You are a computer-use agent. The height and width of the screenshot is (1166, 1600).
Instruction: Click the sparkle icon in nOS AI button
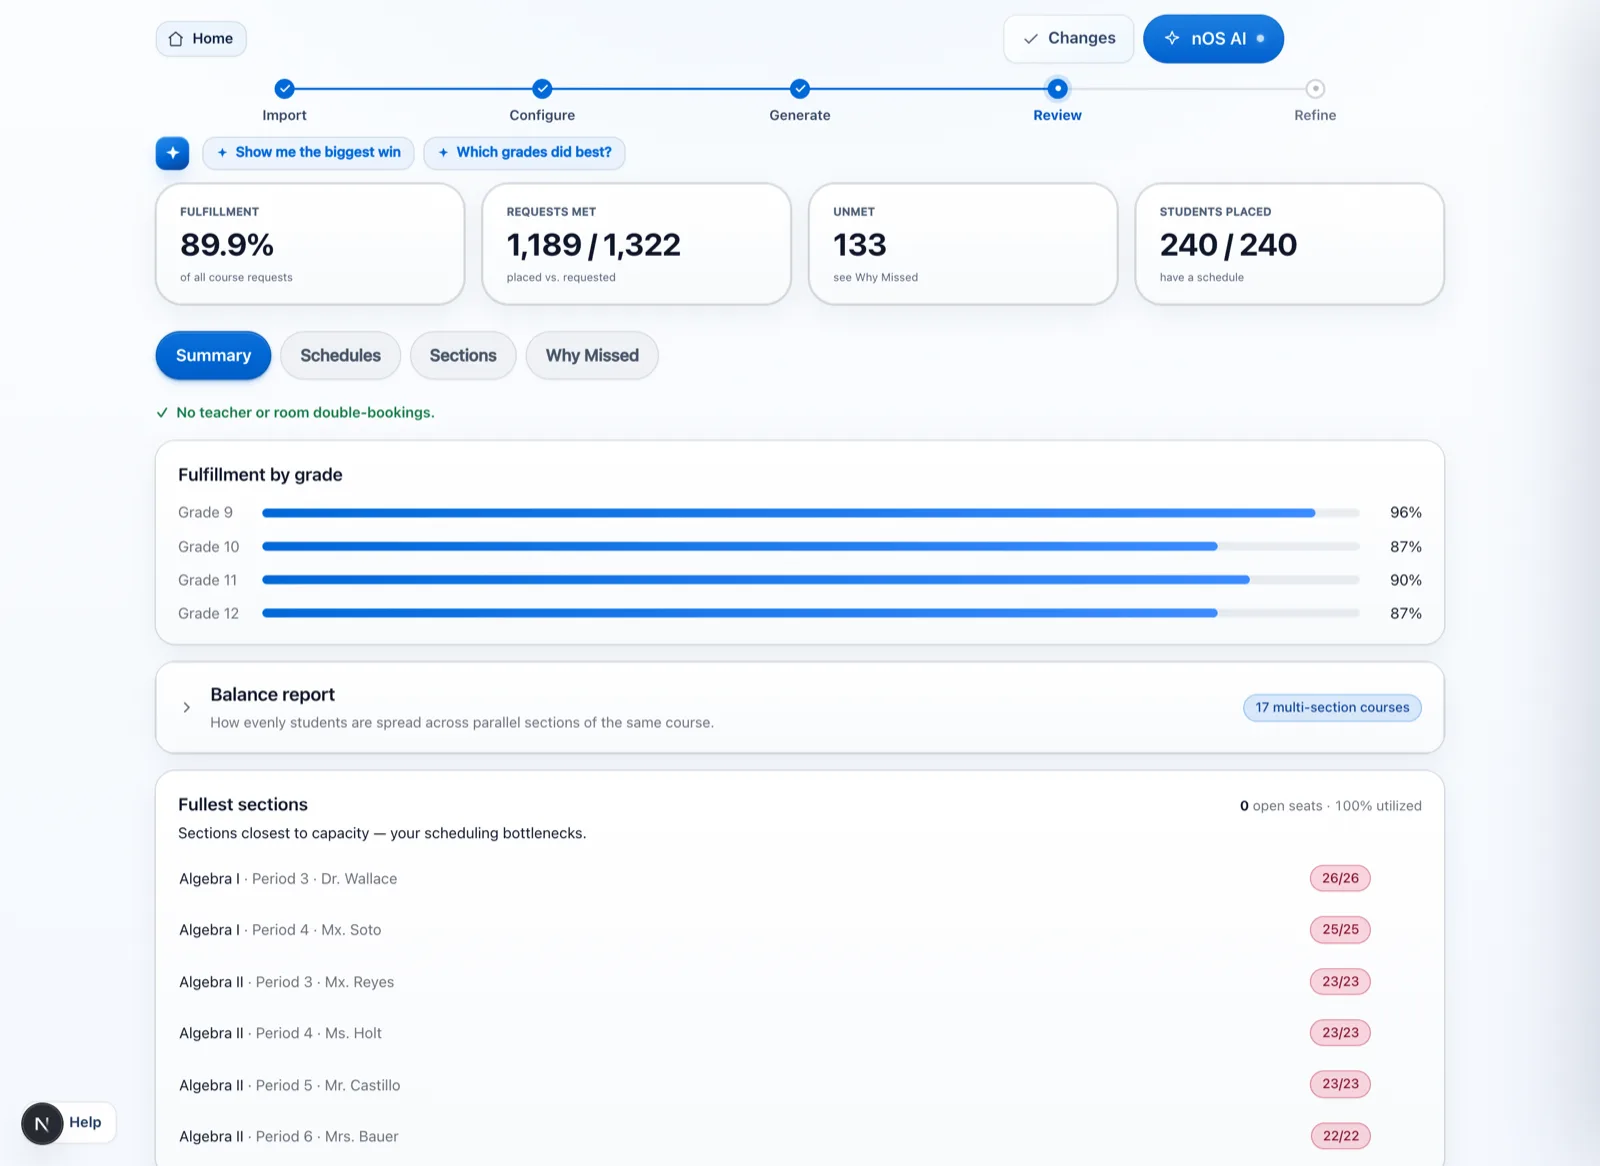pos(1172,38)
